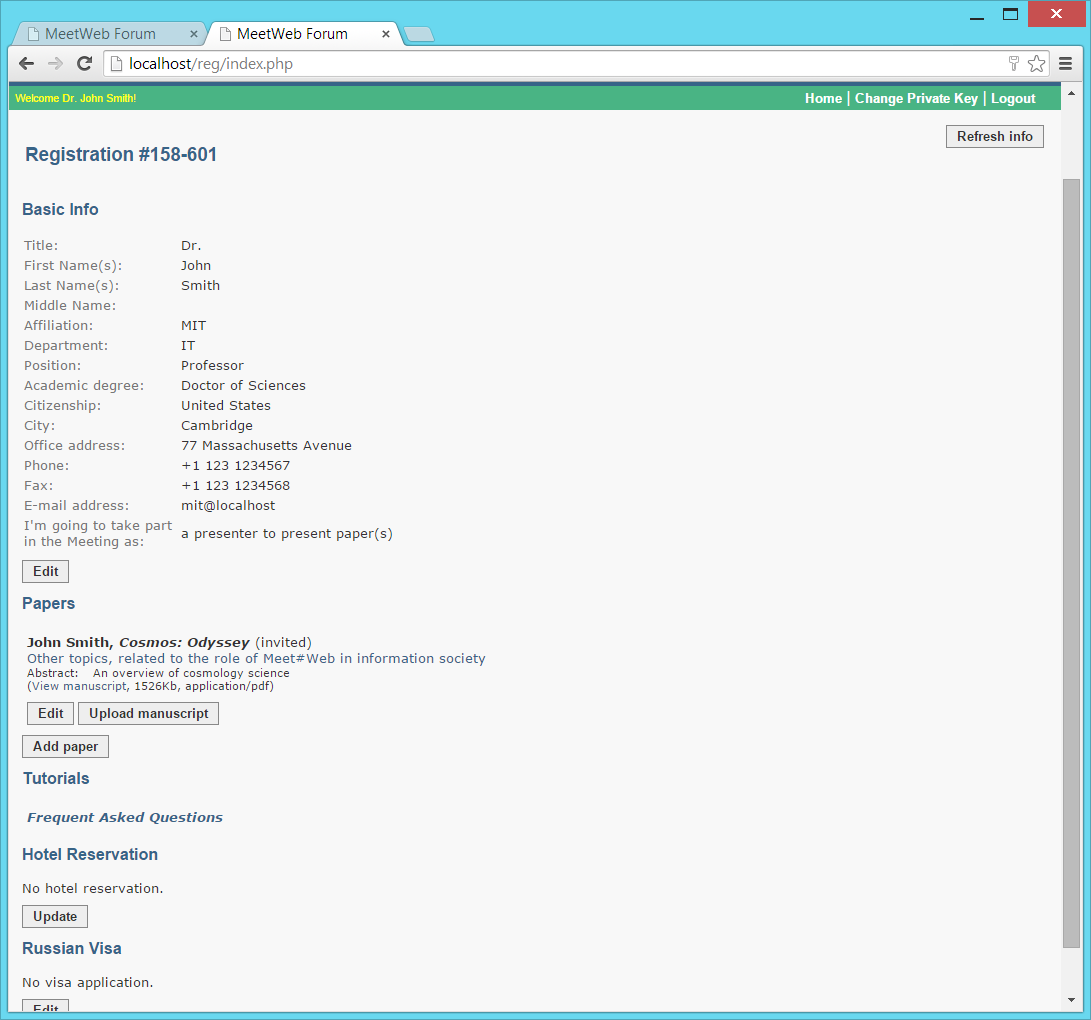Click the Refresh info button
The height and width of the screenshot is (1020, 1091).
click(x=994, y=136)
